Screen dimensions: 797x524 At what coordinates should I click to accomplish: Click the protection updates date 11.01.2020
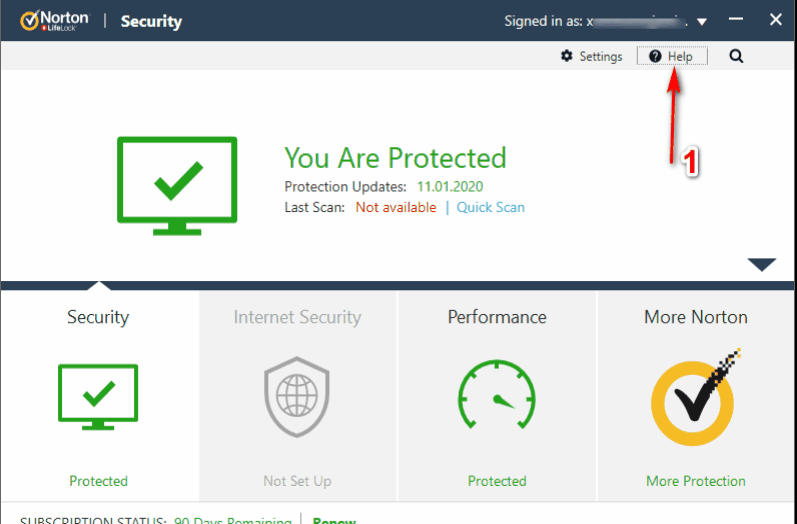(x=450, y=187)
